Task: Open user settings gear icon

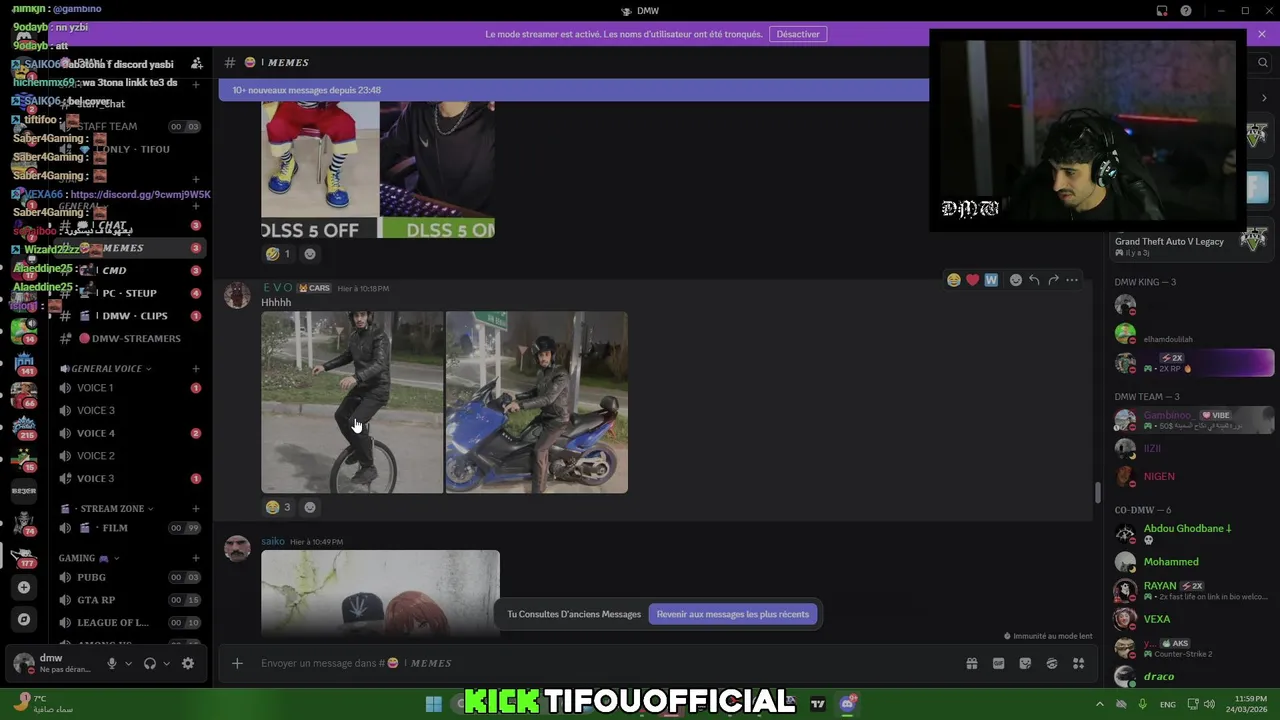Action: click(x=188, y=663)
